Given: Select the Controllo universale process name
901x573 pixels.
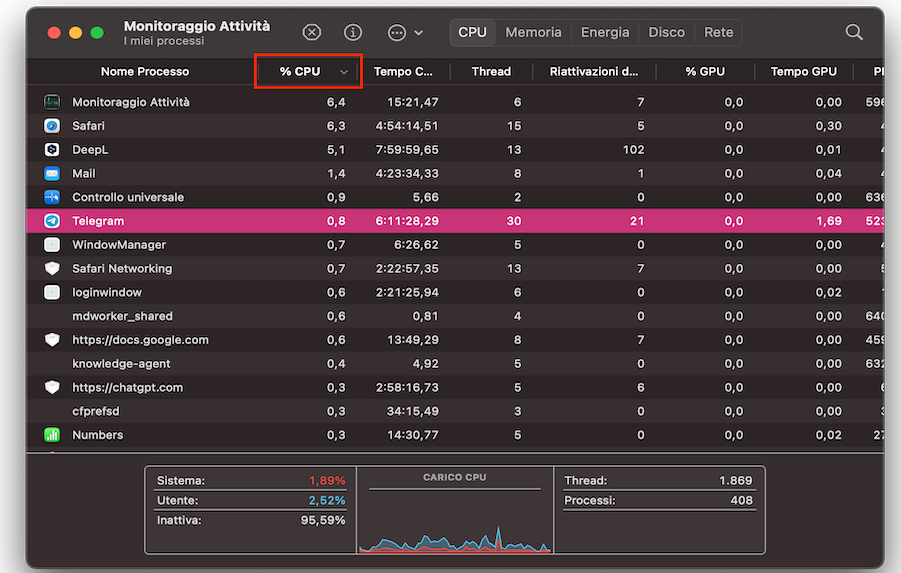Looking at the screenshot, I should click(x=128, y=197).
